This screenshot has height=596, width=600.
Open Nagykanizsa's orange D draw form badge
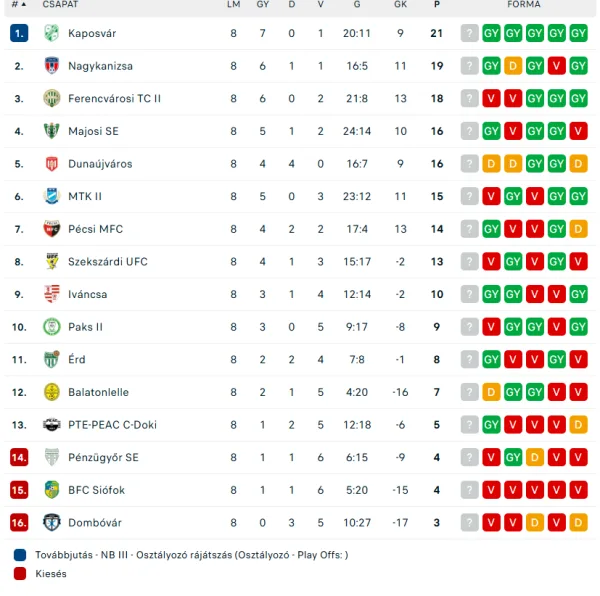click(513, 66)
